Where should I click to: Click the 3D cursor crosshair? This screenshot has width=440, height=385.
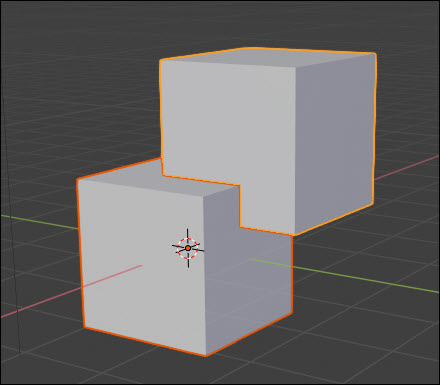[x=188, y=248]
